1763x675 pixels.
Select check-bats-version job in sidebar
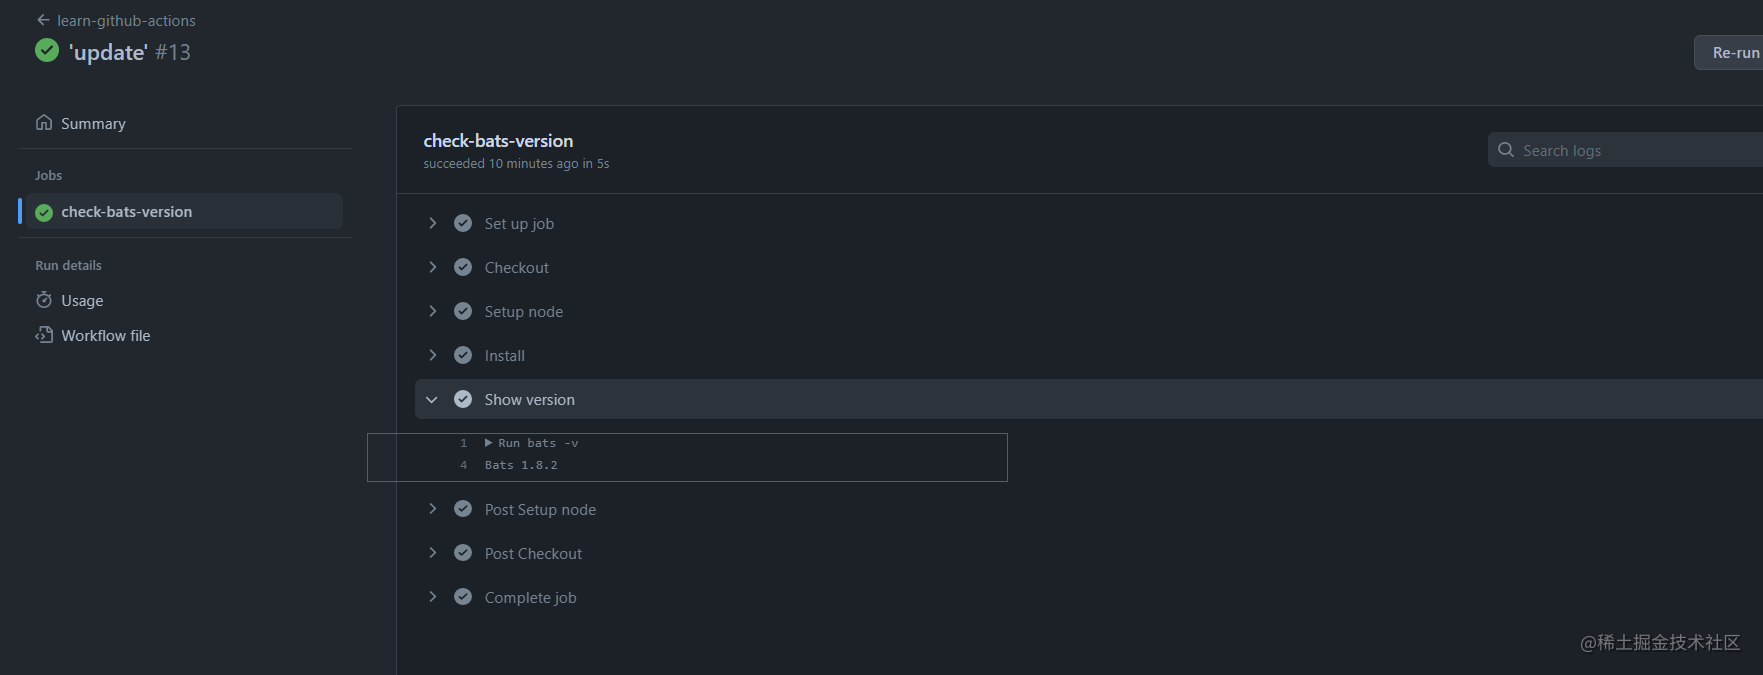pos(126,212)
